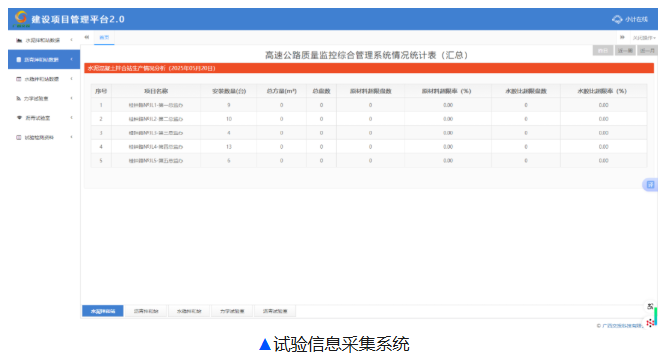Click the test inspection data sidebar icon
This screenshot has width=663, height=362.
click(x=19, y=137)
